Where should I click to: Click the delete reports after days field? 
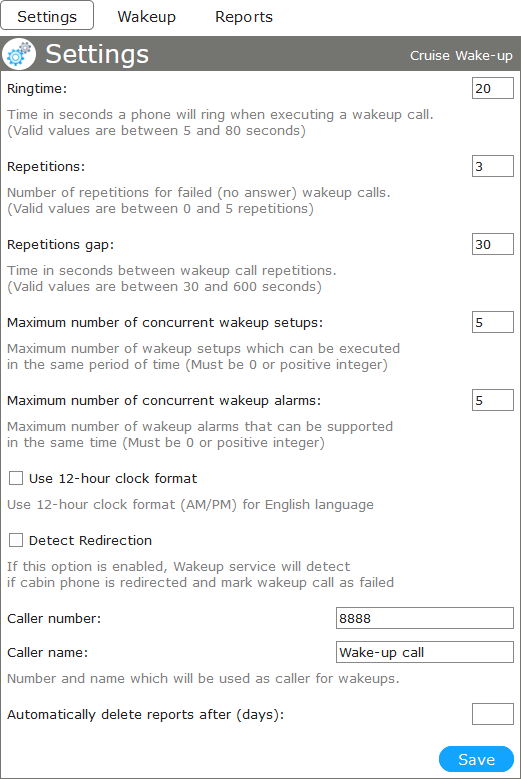493,714
